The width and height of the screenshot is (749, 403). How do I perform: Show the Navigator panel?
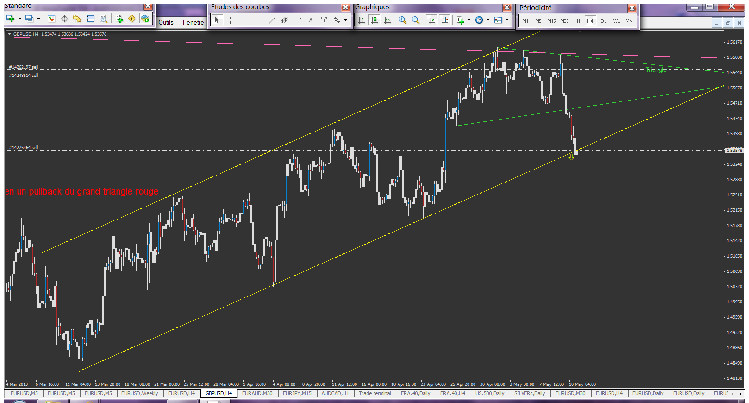77,19
